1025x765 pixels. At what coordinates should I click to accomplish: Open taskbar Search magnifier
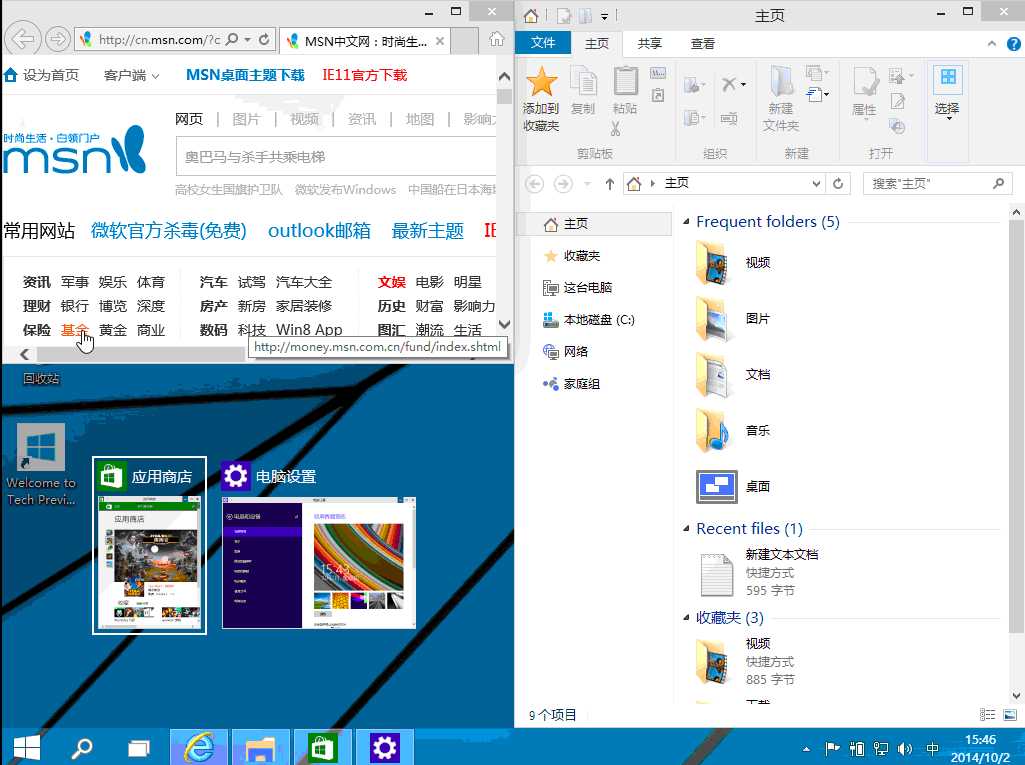(82, 747)
